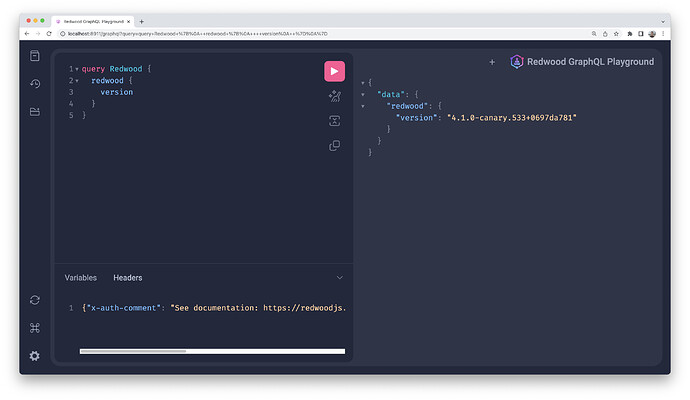This screenshot has width=690, height=400.
Task: Reload the page in the browser
Action: [49, 33]
